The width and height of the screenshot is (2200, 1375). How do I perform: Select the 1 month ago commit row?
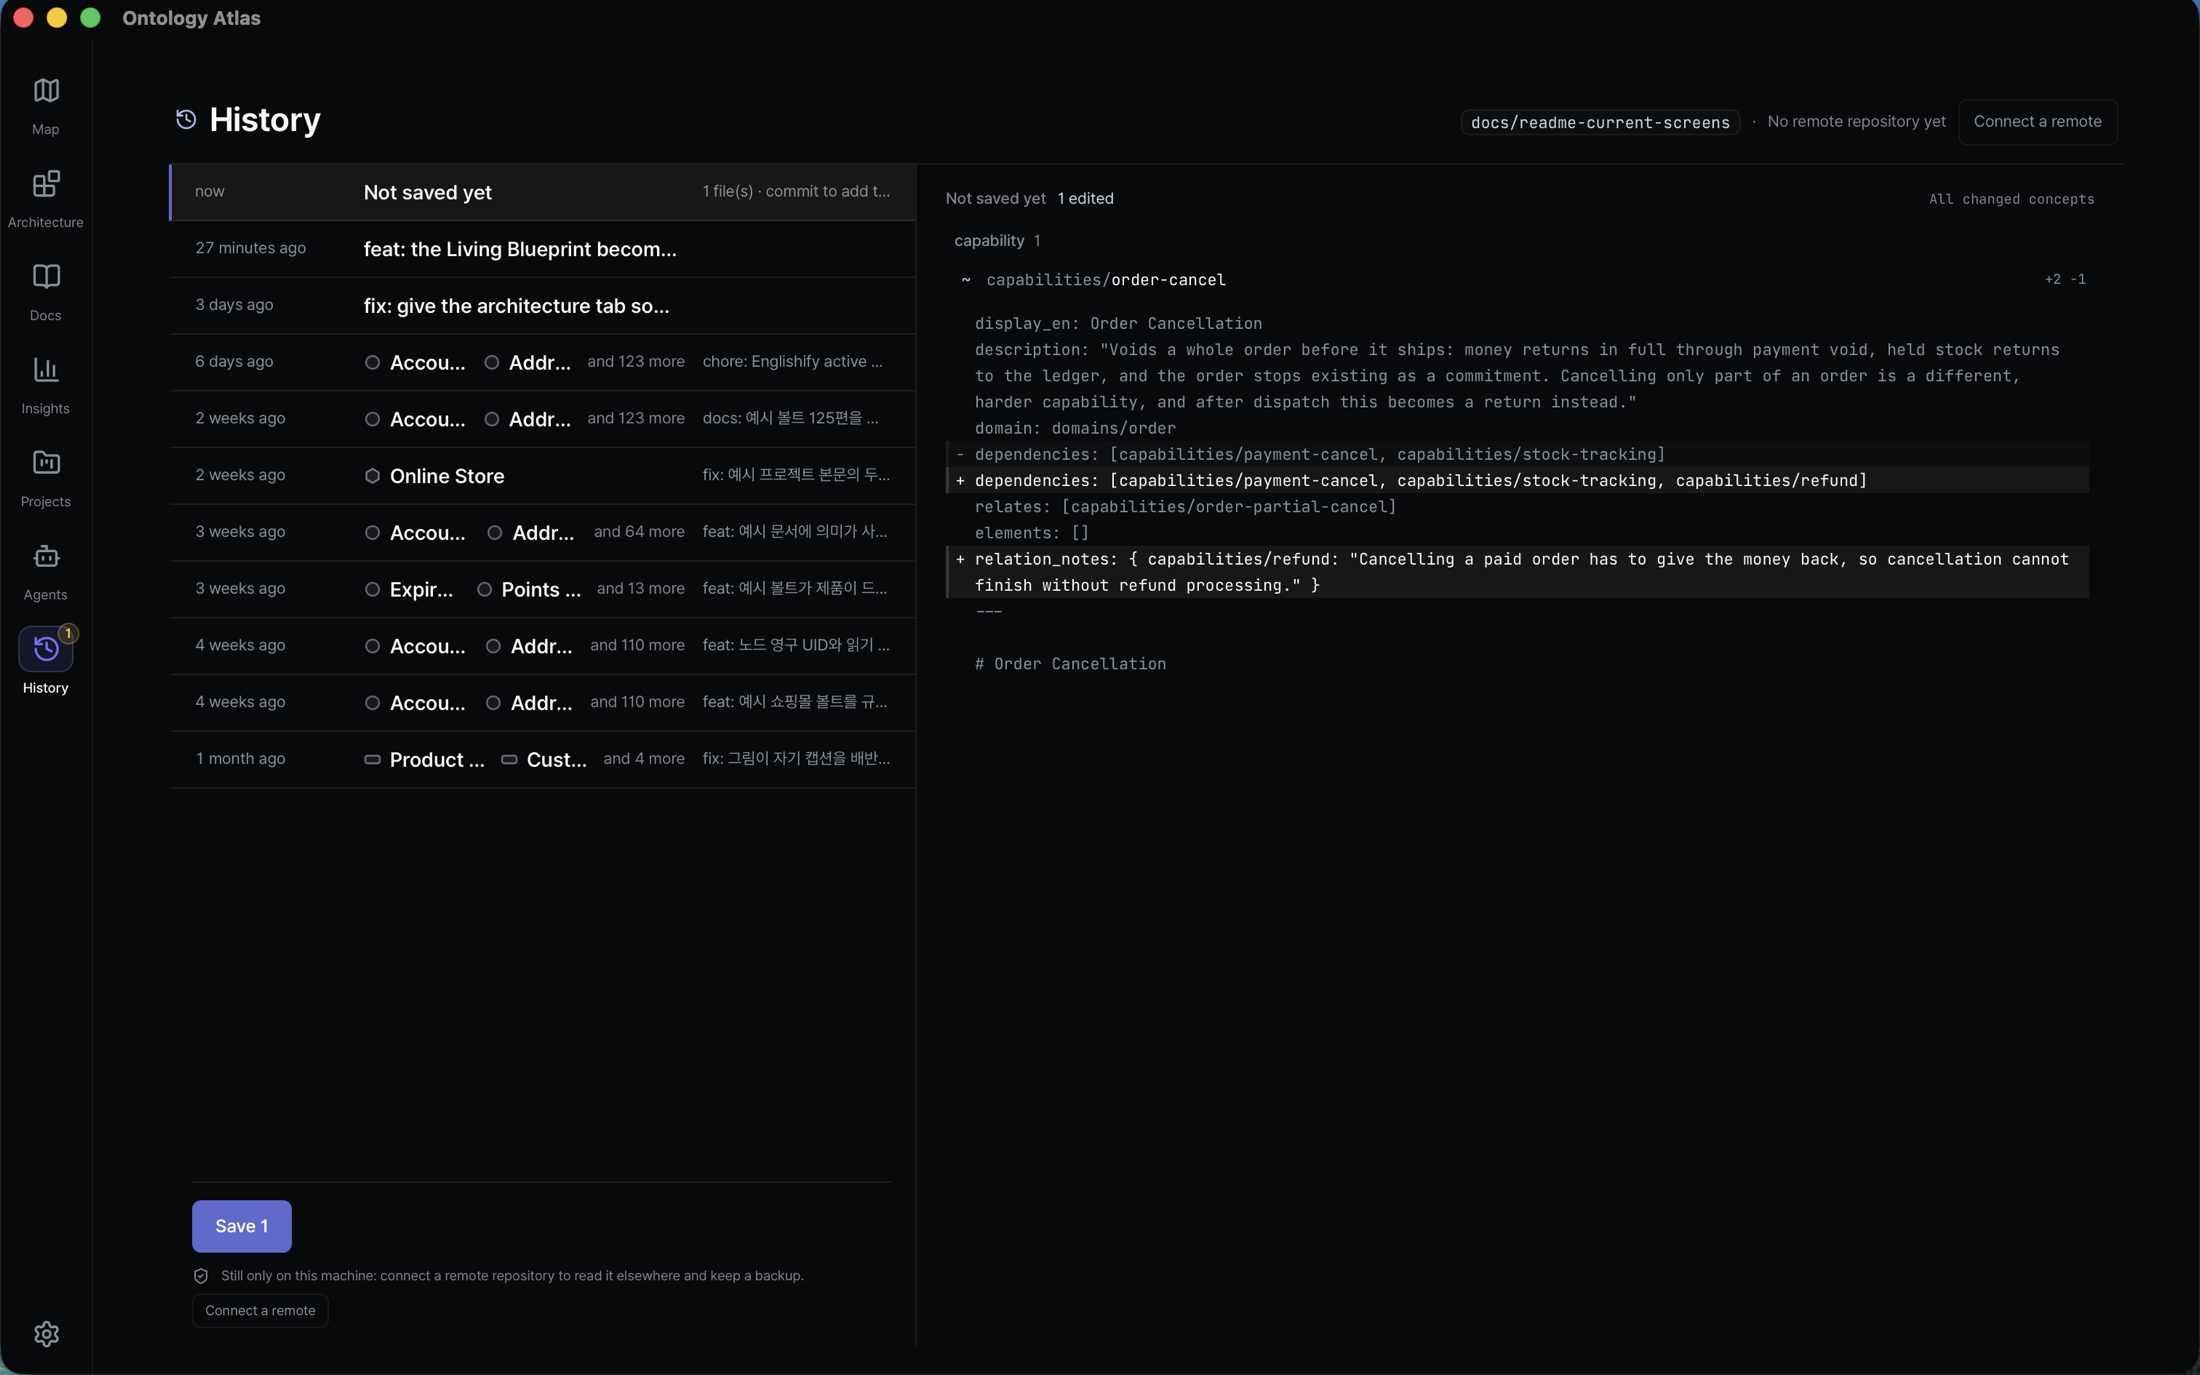coord(543,759)
